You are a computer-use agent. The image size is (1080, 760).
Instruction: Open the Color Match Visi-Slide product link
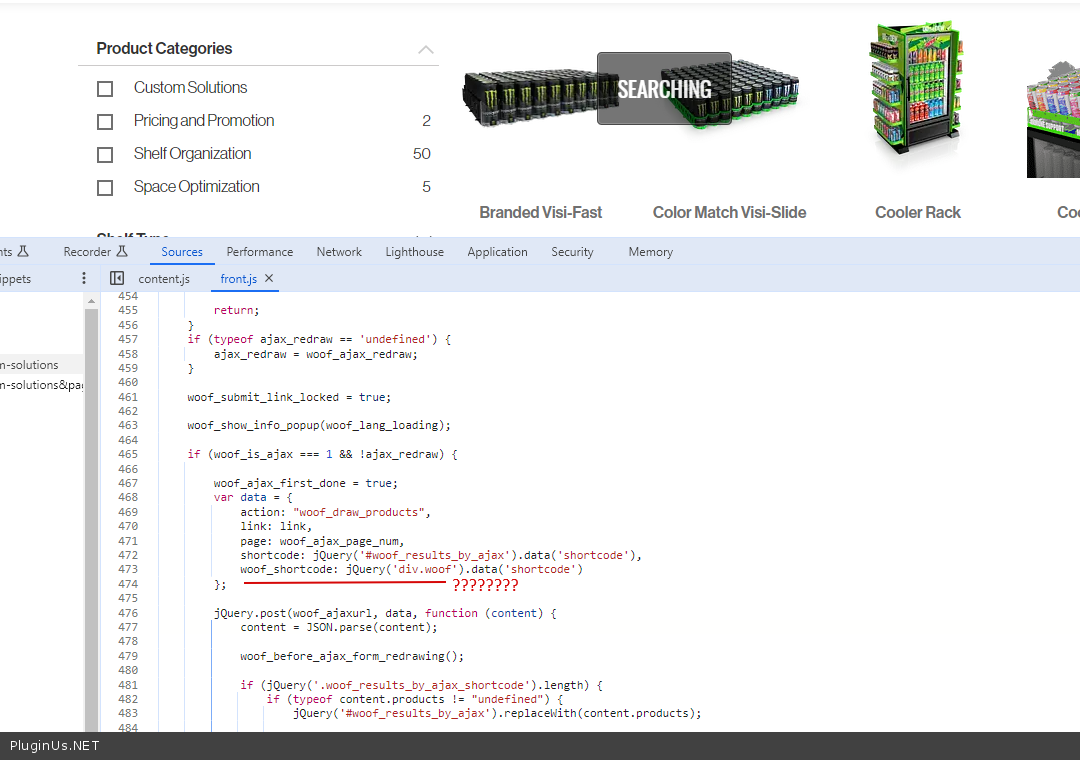(x=729, y=212)
